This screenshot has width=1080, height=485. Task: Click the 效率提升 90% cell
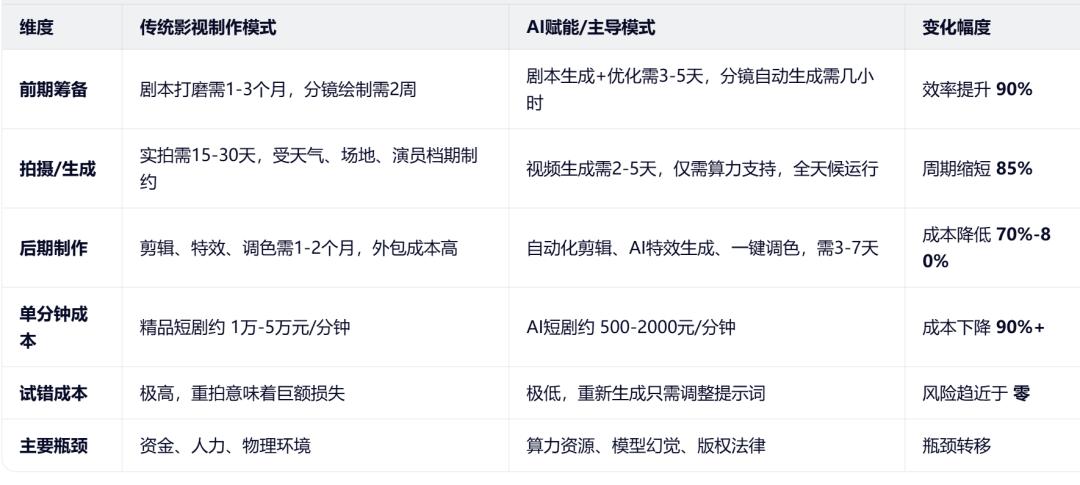click(977, 89)
